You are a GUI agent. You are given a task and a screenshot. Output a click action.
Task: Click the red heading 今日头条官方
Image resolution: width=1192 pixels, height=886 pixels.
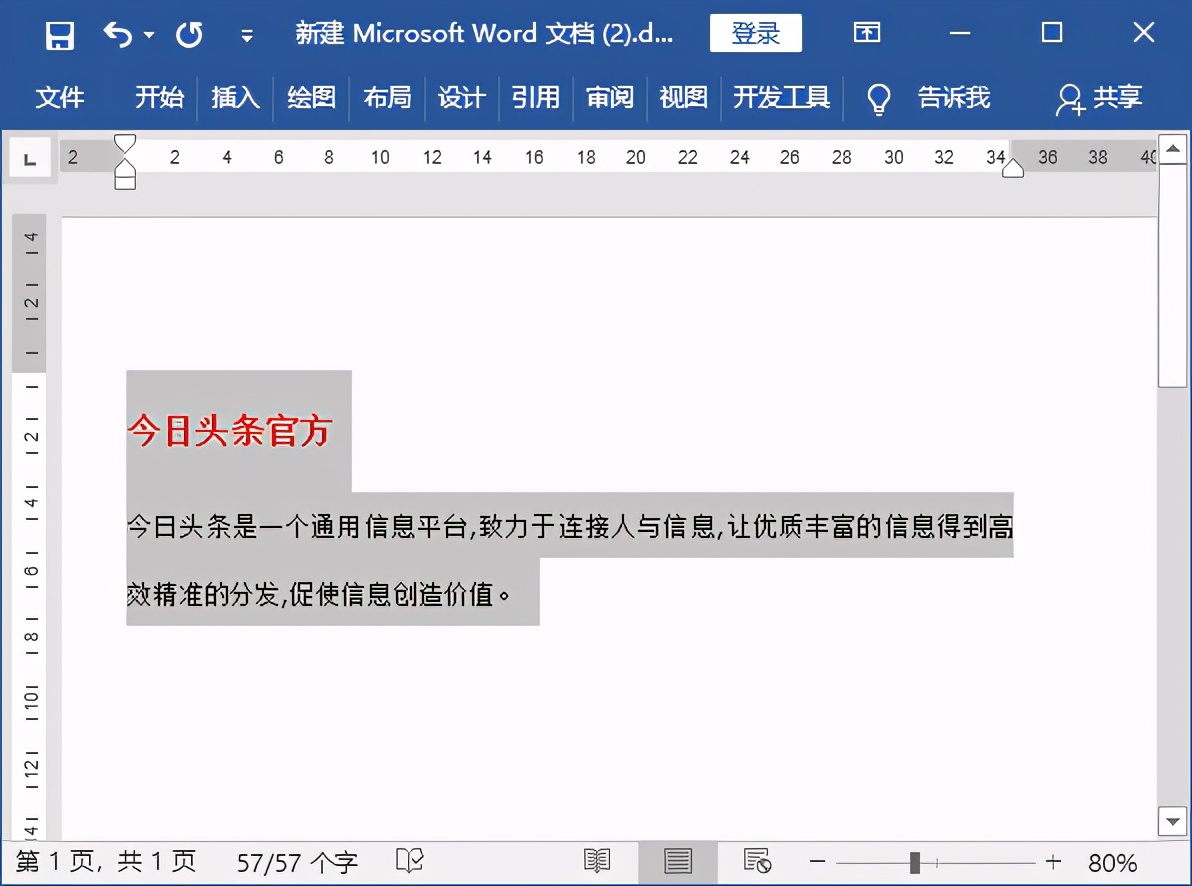[x=230, y=430]
